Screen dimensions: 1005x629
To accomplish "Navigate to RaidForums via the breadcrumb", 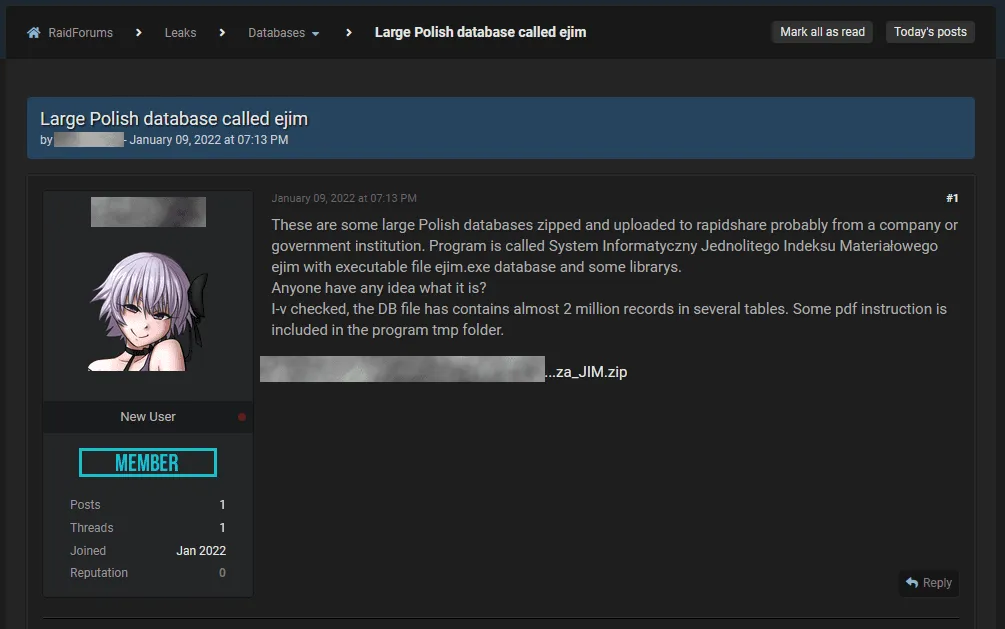I will (x=79, y=31).
